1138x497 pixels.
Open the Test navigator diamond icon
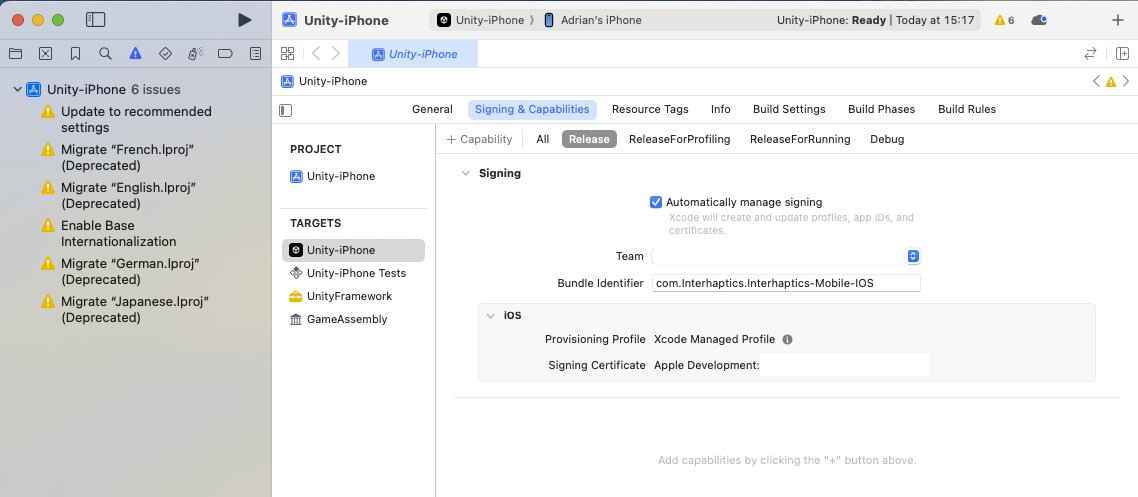165,53
